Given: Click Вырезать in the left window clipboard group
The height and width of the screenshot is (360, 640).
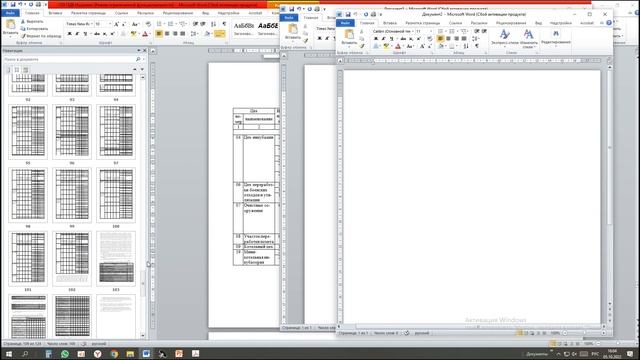Looking at the screenshot, I should pyautogui.click(x=32, y=22).
